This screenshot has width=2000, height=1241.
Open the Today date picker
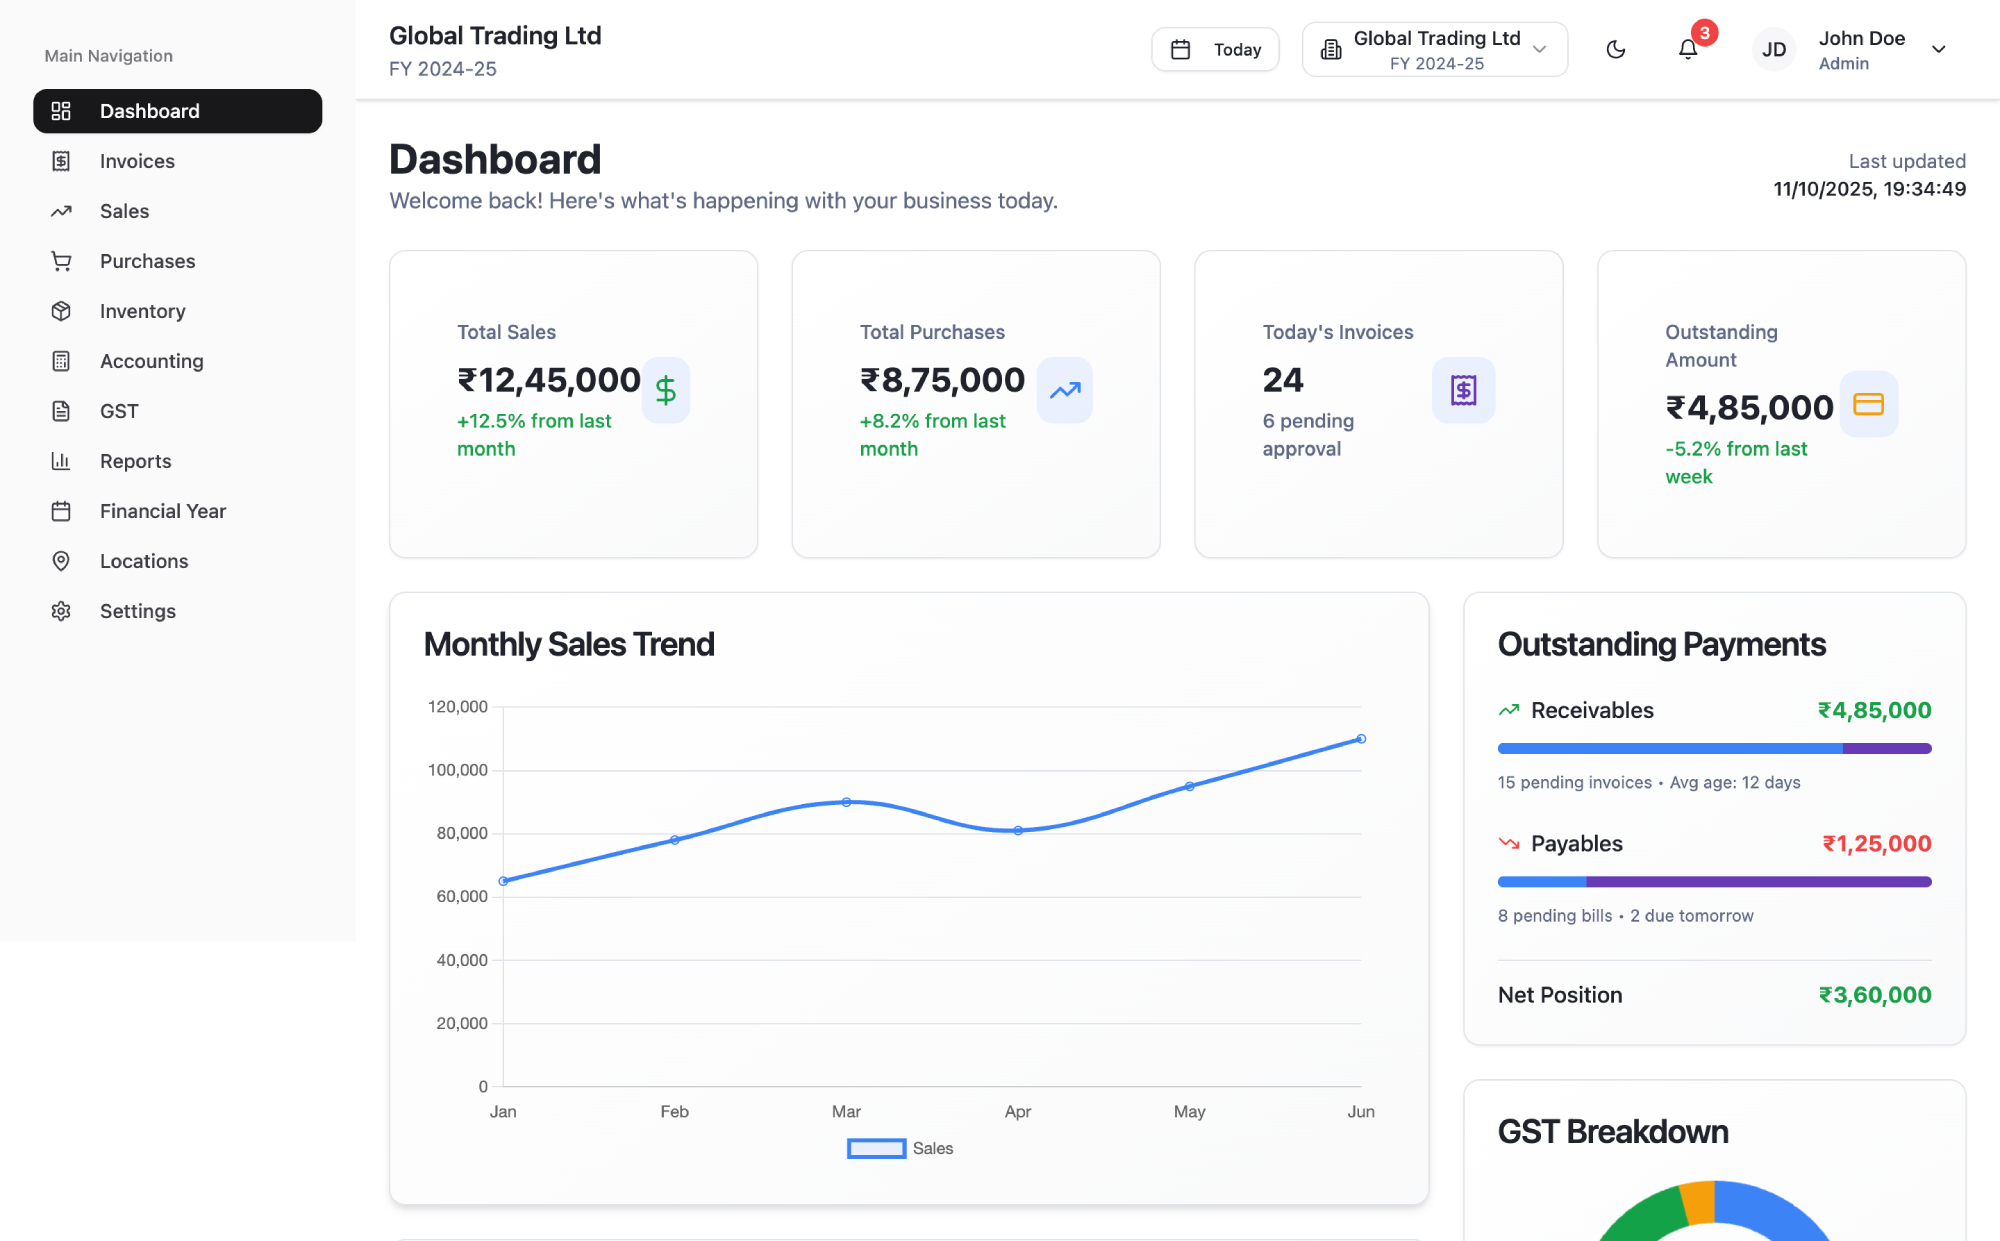click(1215, 50)
